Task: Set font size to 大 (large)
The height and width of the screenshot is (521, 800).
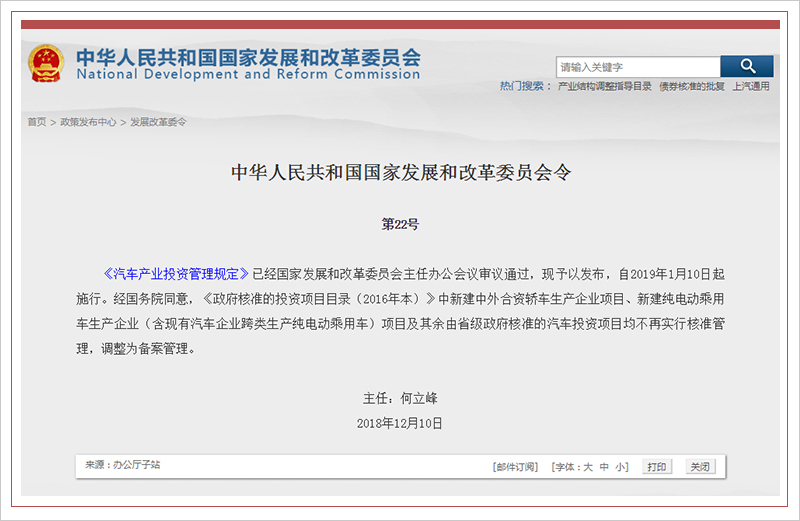Action: tap(589, 467)
